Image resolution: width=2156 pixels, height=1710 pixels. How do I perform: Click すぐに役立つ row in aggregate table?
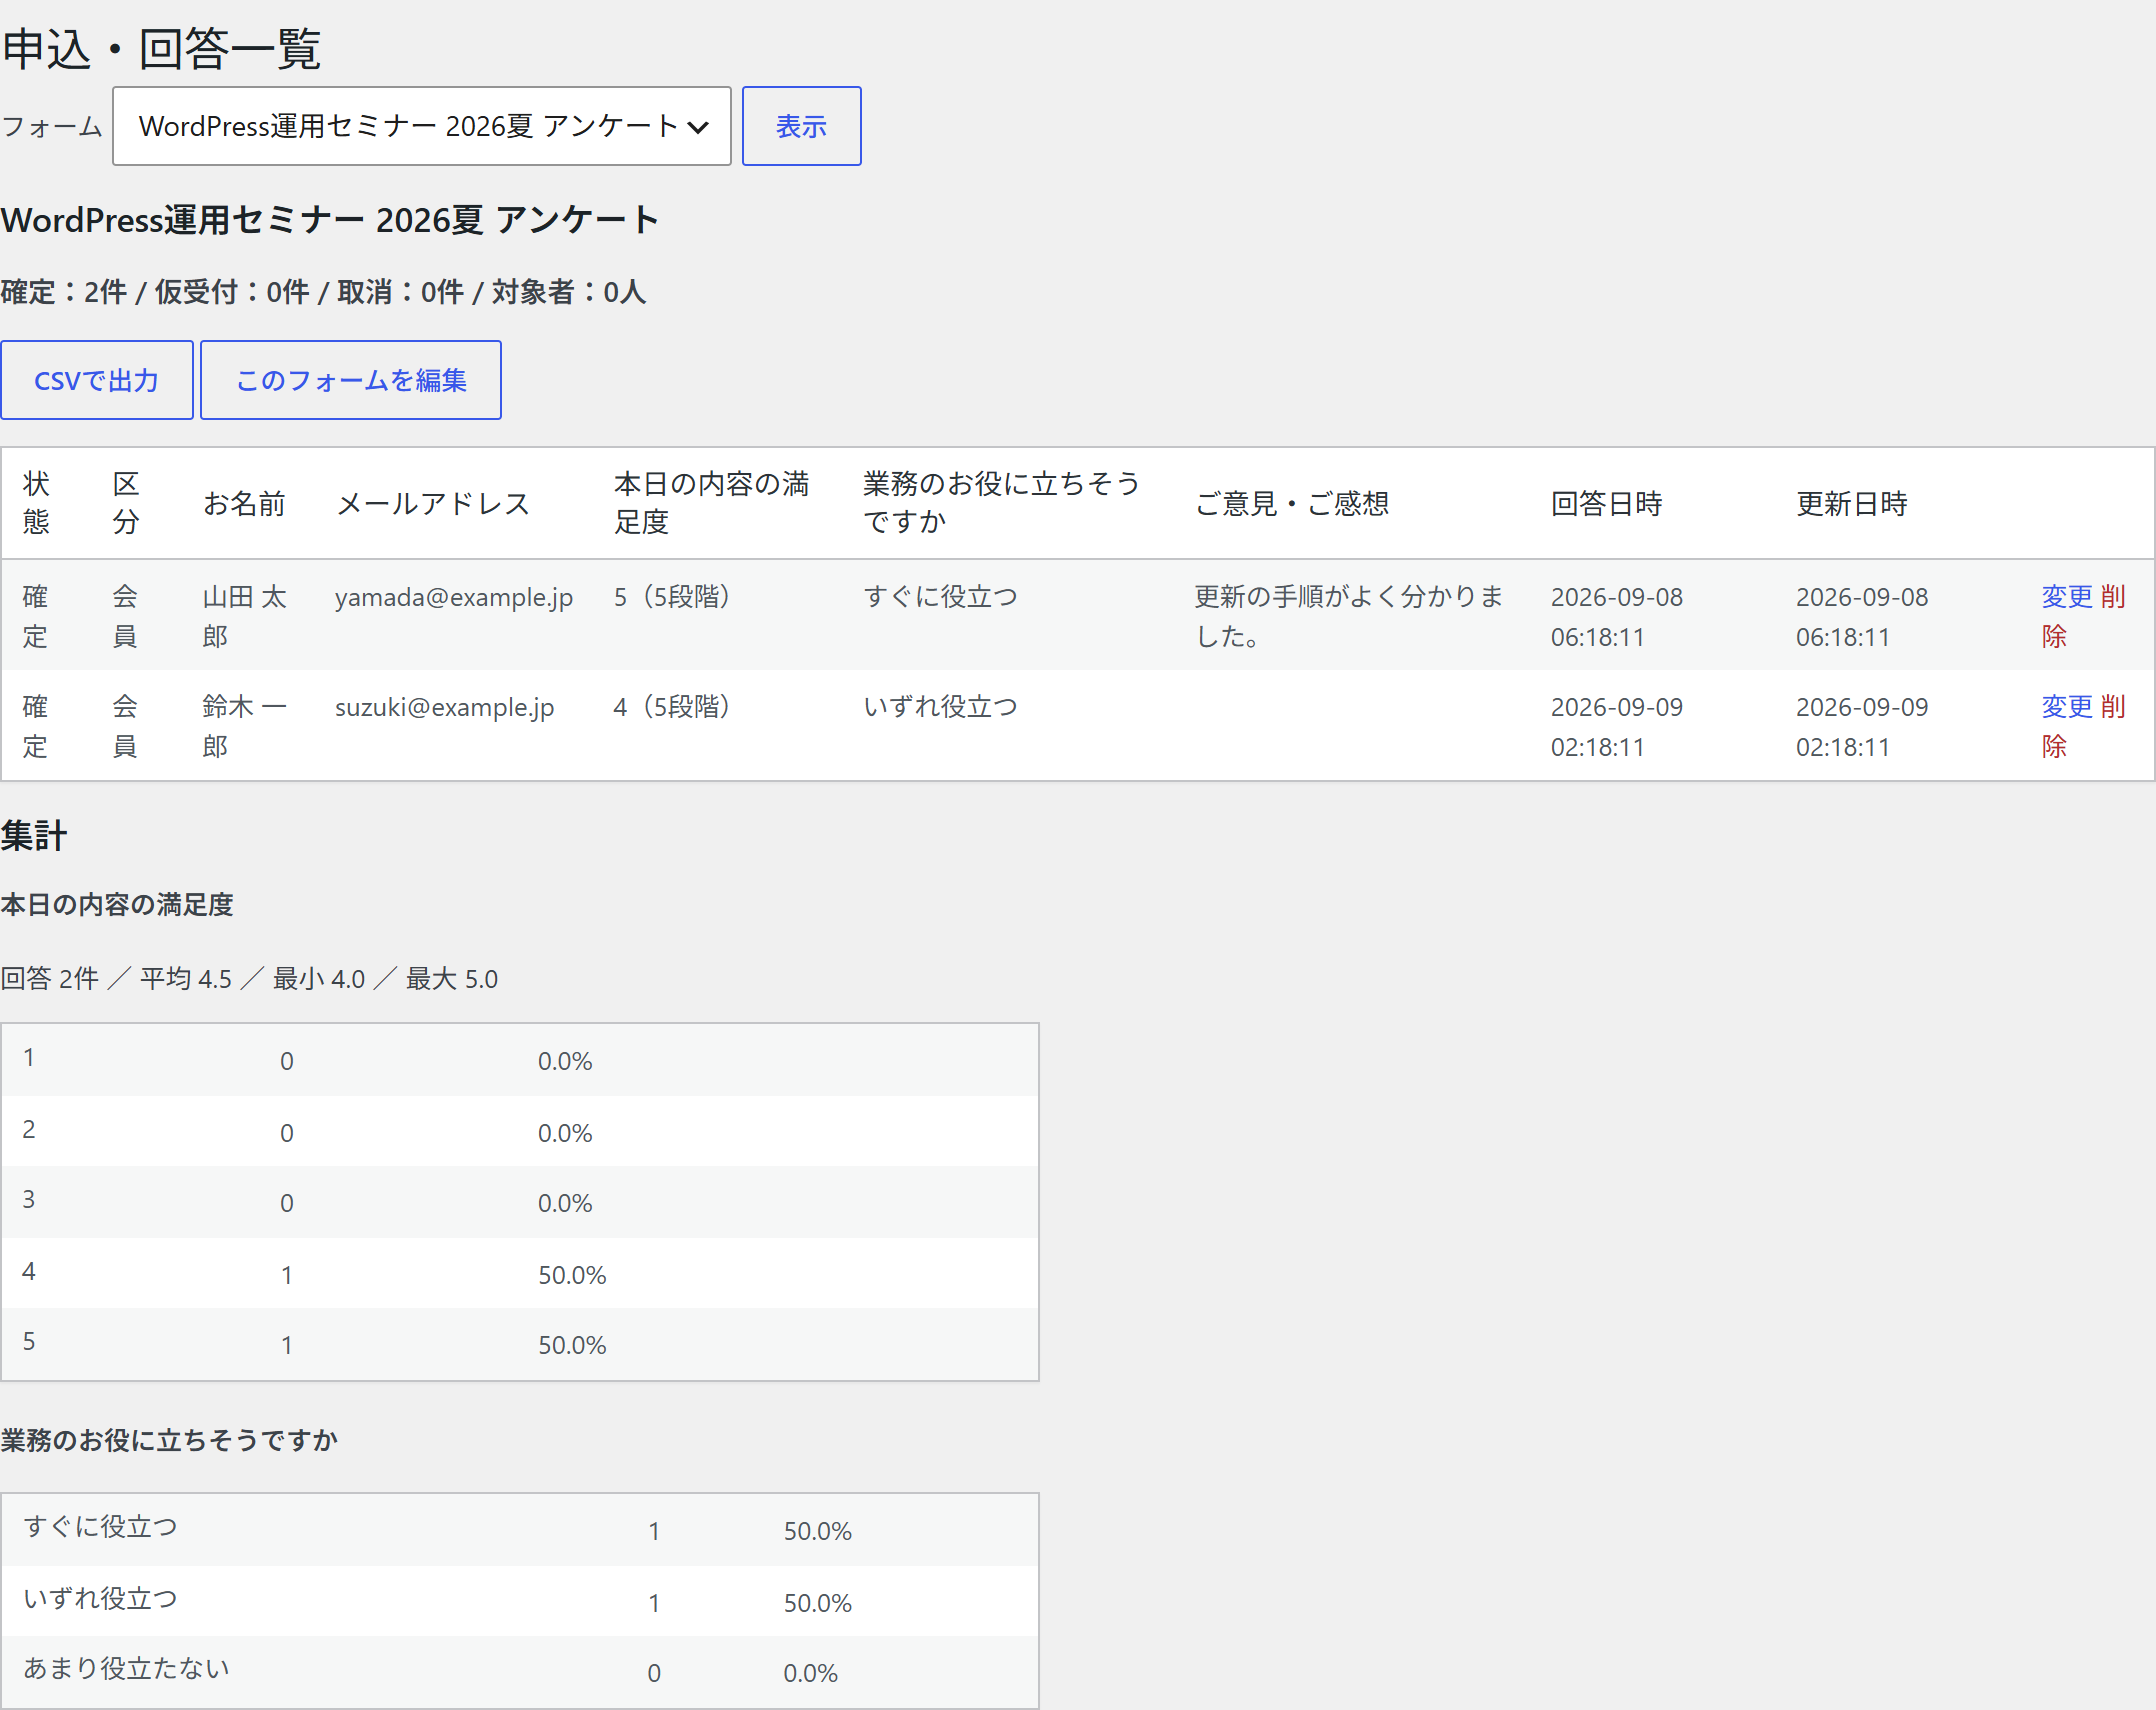(x=520, y=1530)
